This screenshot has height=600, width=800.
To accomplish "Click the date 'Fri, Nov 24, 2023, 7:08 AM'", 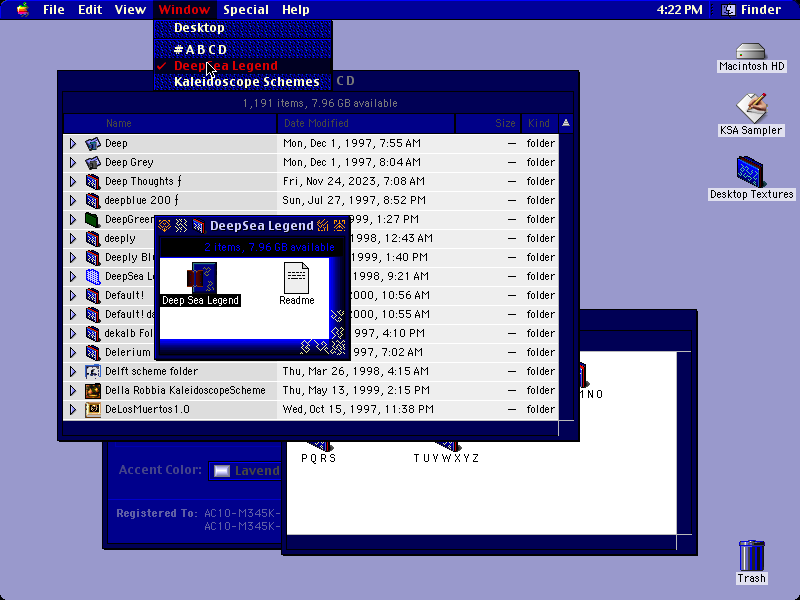I will click(354, 181).
